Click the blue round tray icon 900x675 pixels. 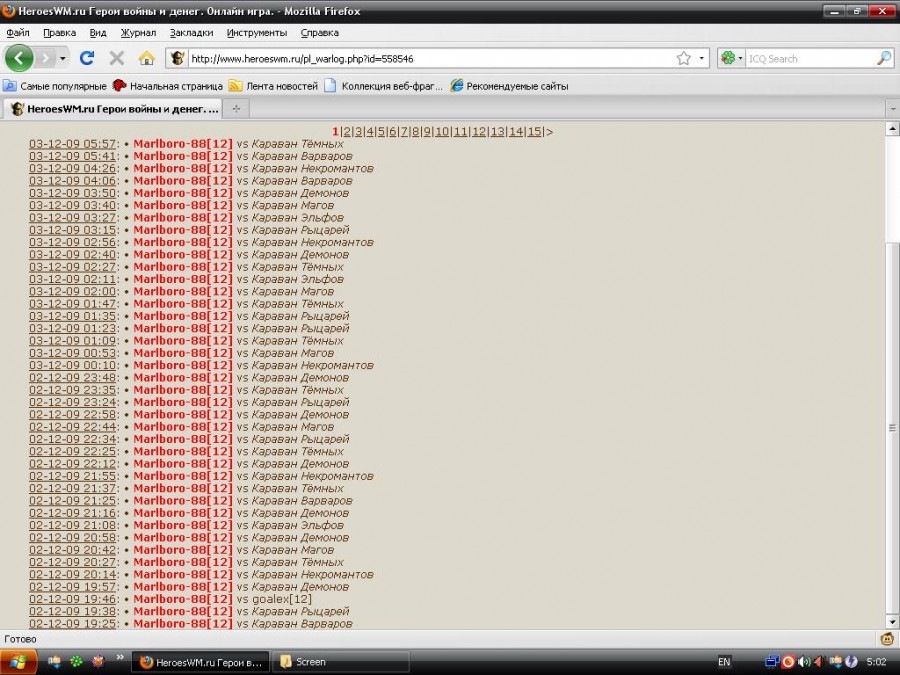click(851, 662)
